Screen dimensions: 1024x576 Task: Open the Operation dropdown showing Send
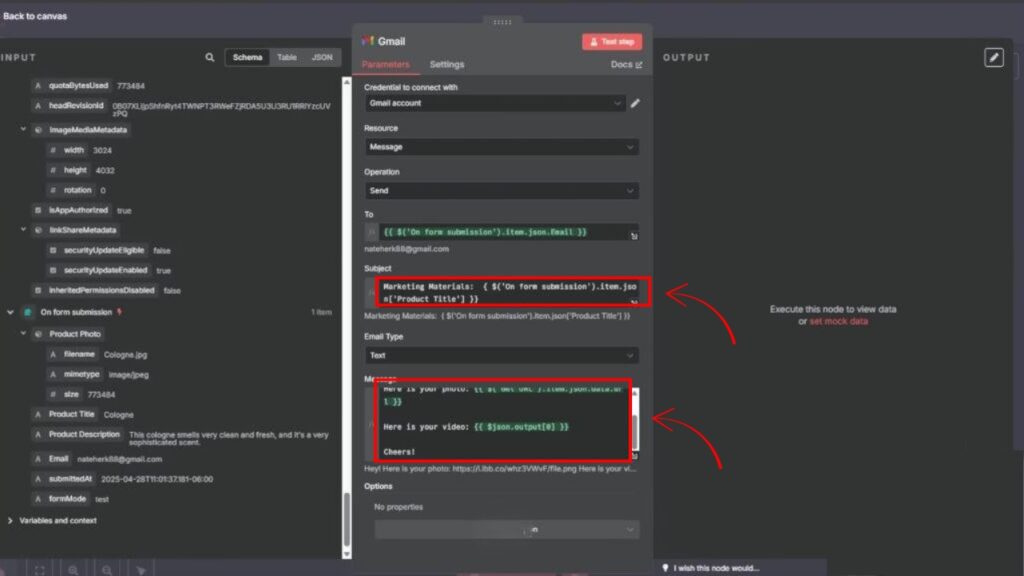tap(501, 191)
